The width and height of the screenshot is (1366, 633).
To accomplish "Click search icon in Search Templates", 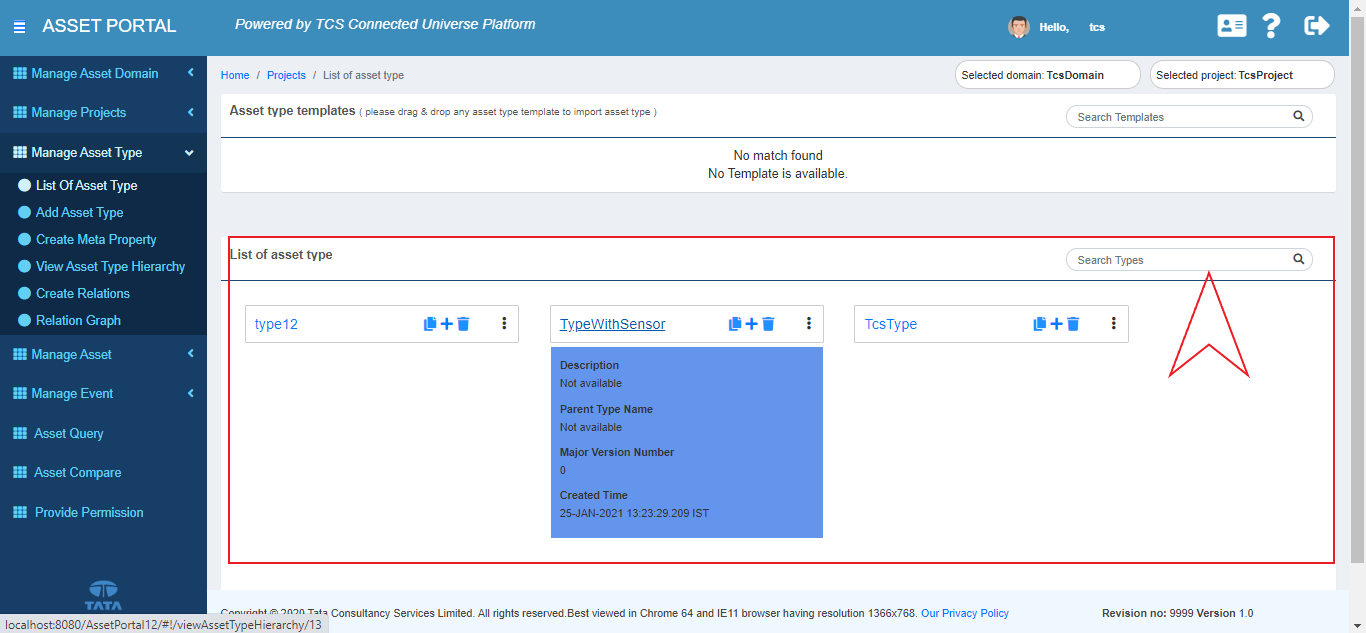I will [x=1298, y=116].
